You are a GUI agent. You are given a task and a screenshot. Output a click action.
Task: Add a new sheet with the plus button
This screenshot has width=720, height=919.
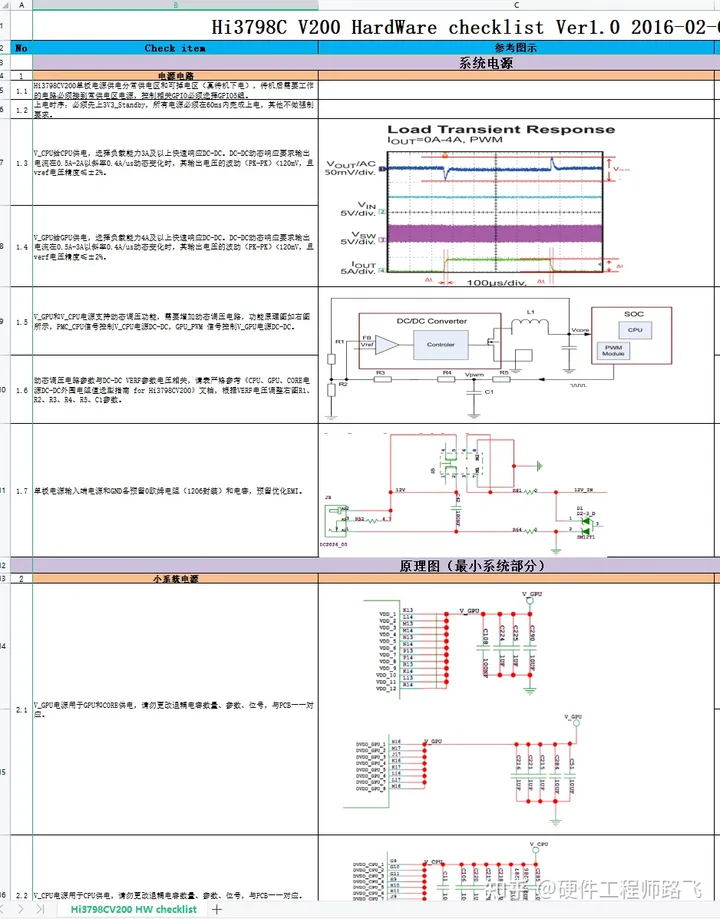(217, 909)
